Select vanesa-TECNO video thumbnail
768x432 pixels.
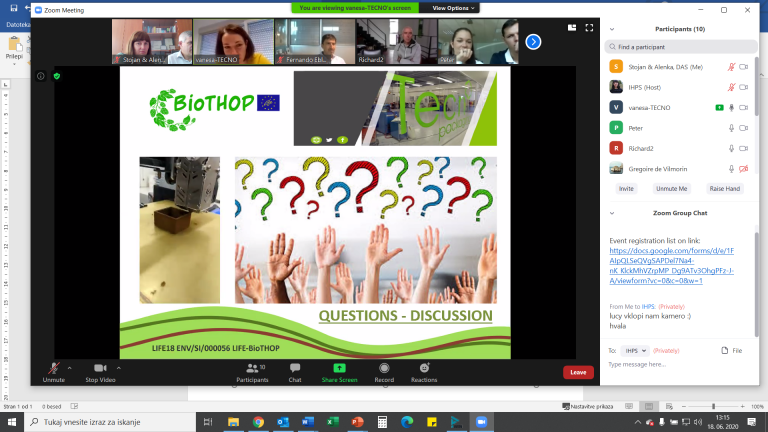pos(233,42)
